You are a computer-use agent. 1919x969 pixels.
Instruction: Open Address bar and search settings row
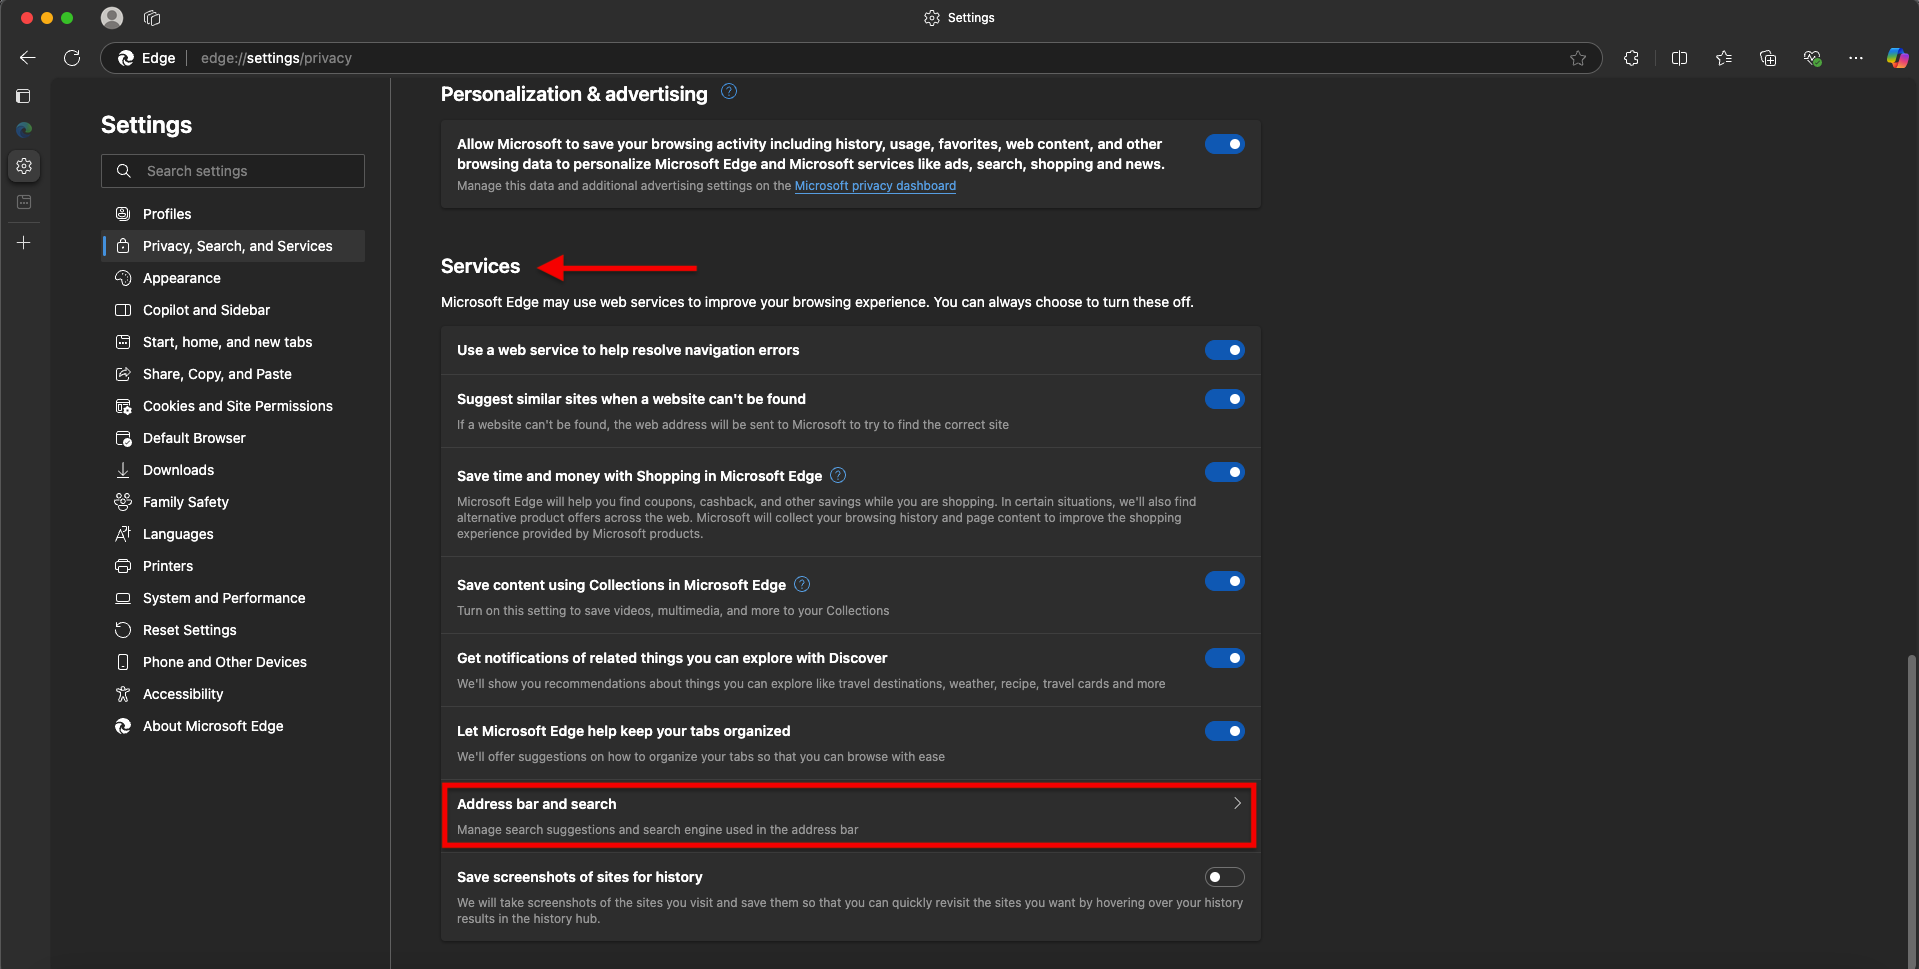click(x=849, y=816)
